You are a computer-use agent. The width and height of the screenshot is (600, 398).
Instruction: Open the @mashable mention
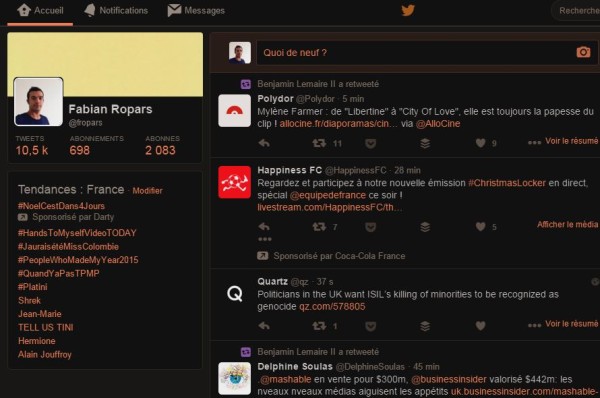[x=285, y=379]
